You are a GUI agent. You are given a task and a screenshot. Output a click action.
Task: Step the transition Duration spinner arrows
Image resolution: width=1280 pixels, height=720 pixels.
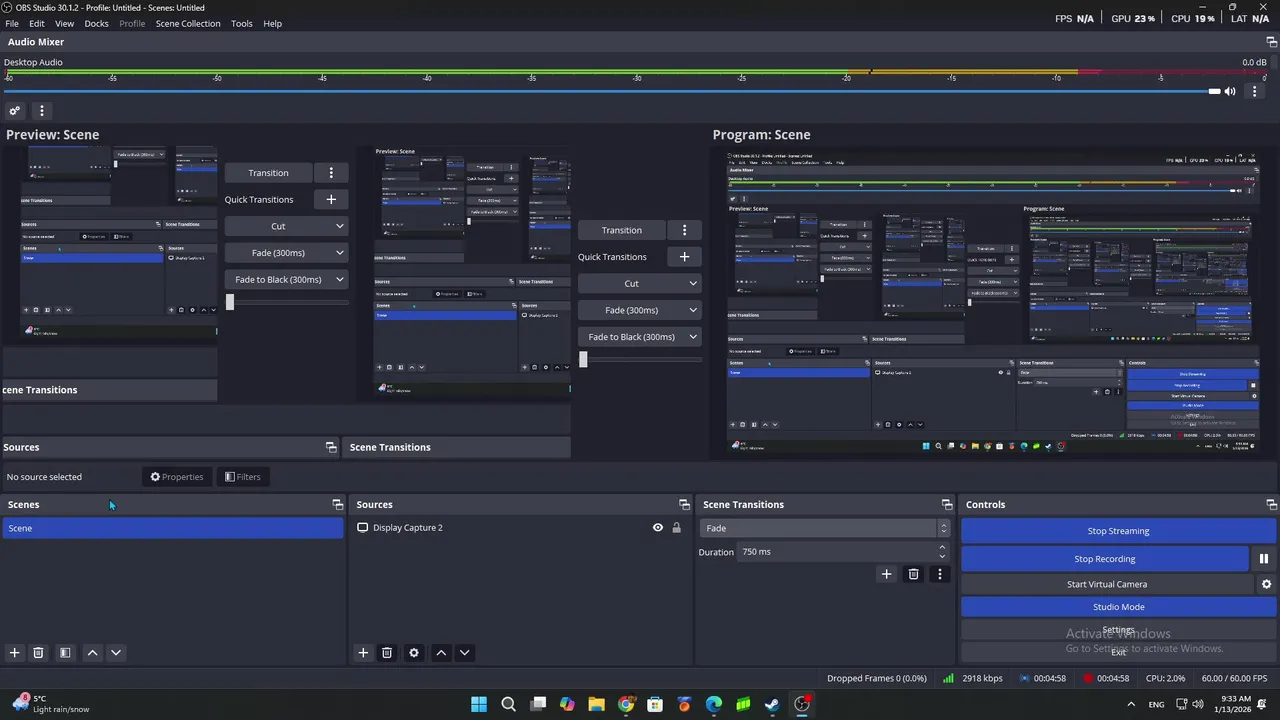point(942,552)
